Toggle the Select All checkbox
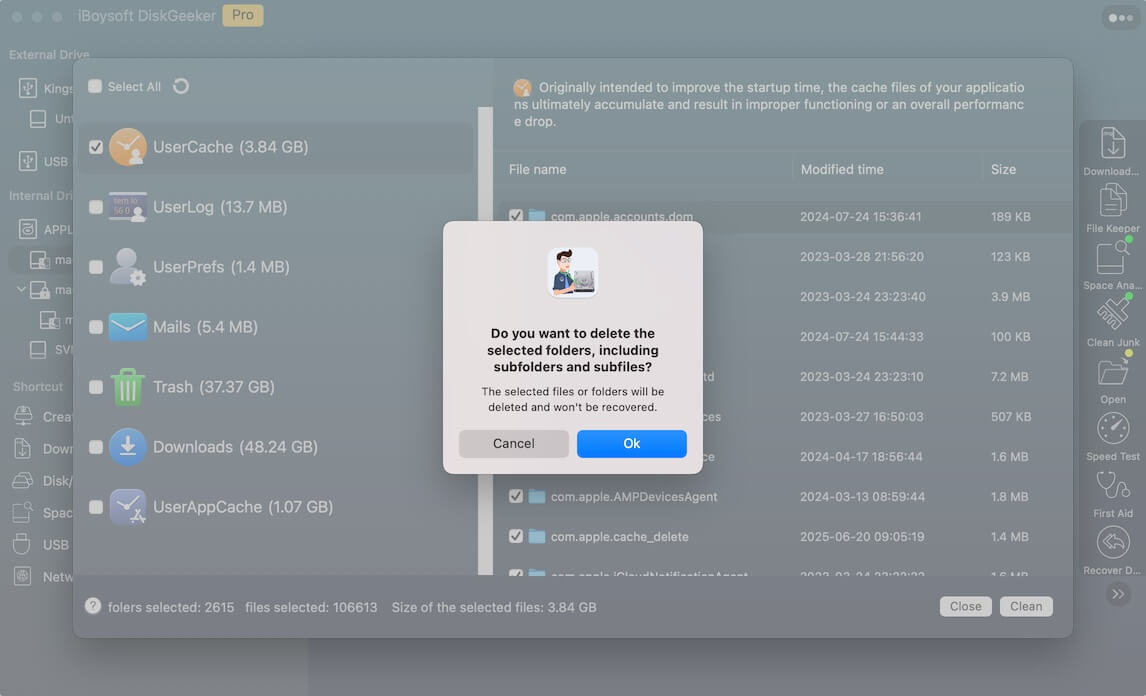 (95, 86)
